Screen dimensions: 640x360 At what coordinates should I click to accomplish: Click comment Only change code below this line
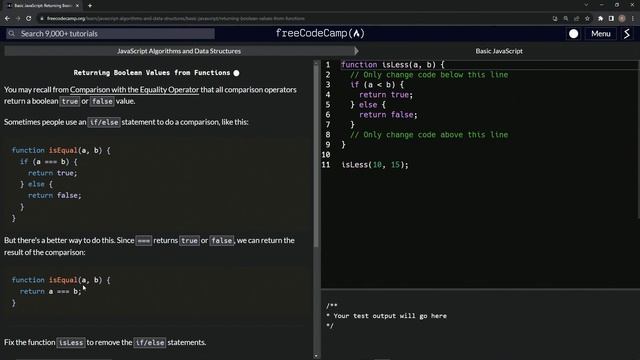pyautogui.click(x=429, y=75)
